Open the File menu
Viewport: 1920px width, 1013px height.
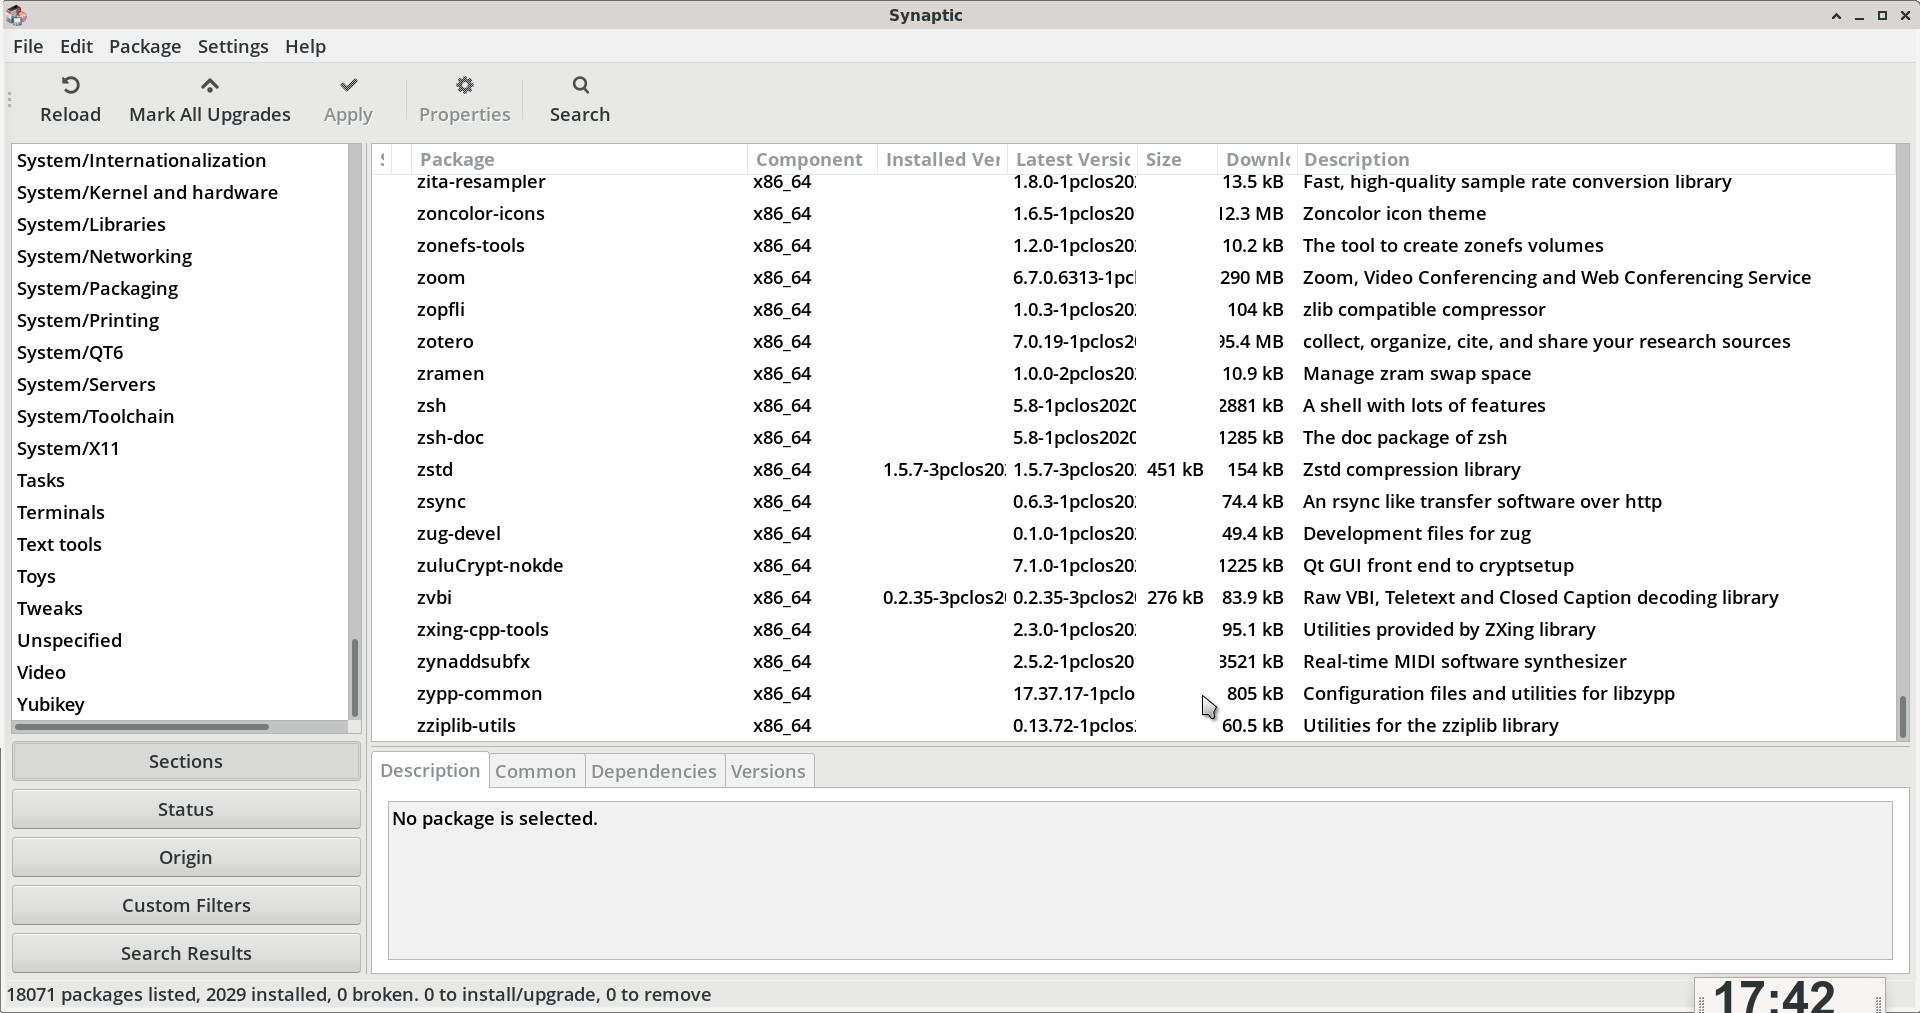click(x=28, y=47)
